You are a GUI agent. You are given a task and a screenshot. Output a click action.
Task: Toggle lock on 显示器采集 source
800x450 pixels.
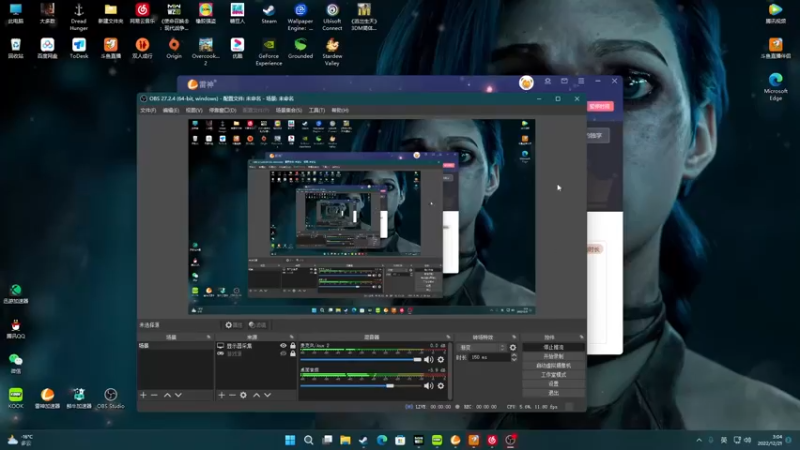pos(293,345)
